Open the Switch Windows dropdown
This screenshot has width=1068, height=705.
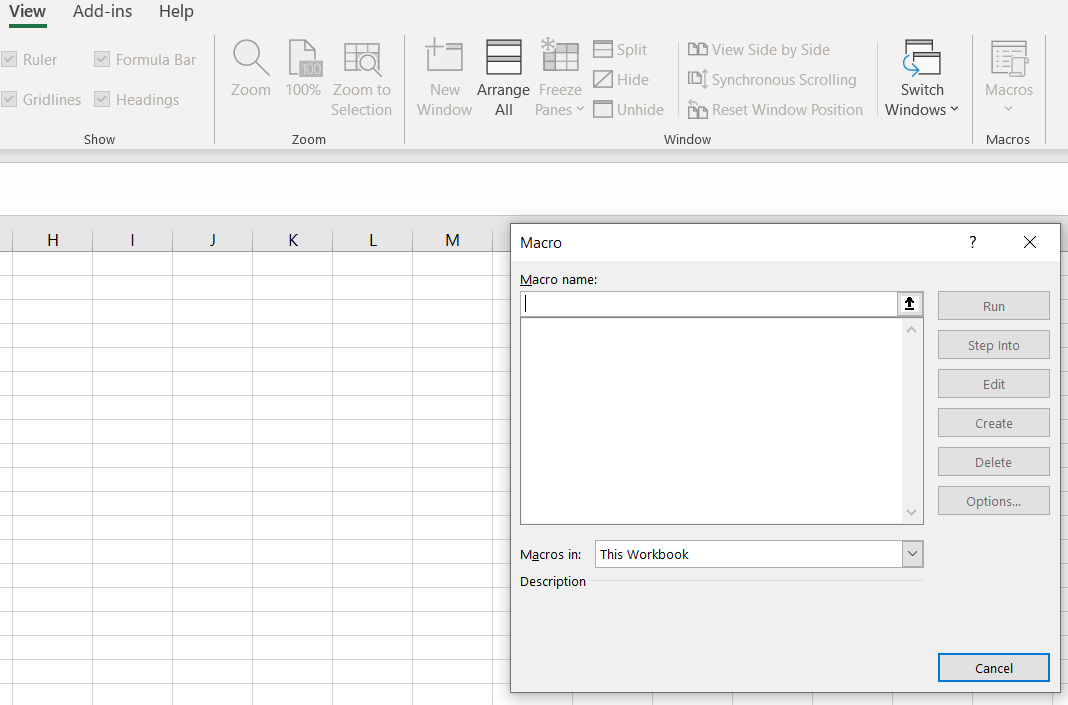[922, 78]
